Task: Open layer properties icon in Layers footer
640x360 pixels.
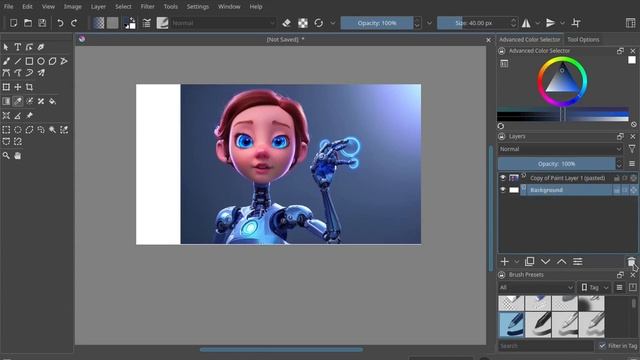Action: pos(578,262)
